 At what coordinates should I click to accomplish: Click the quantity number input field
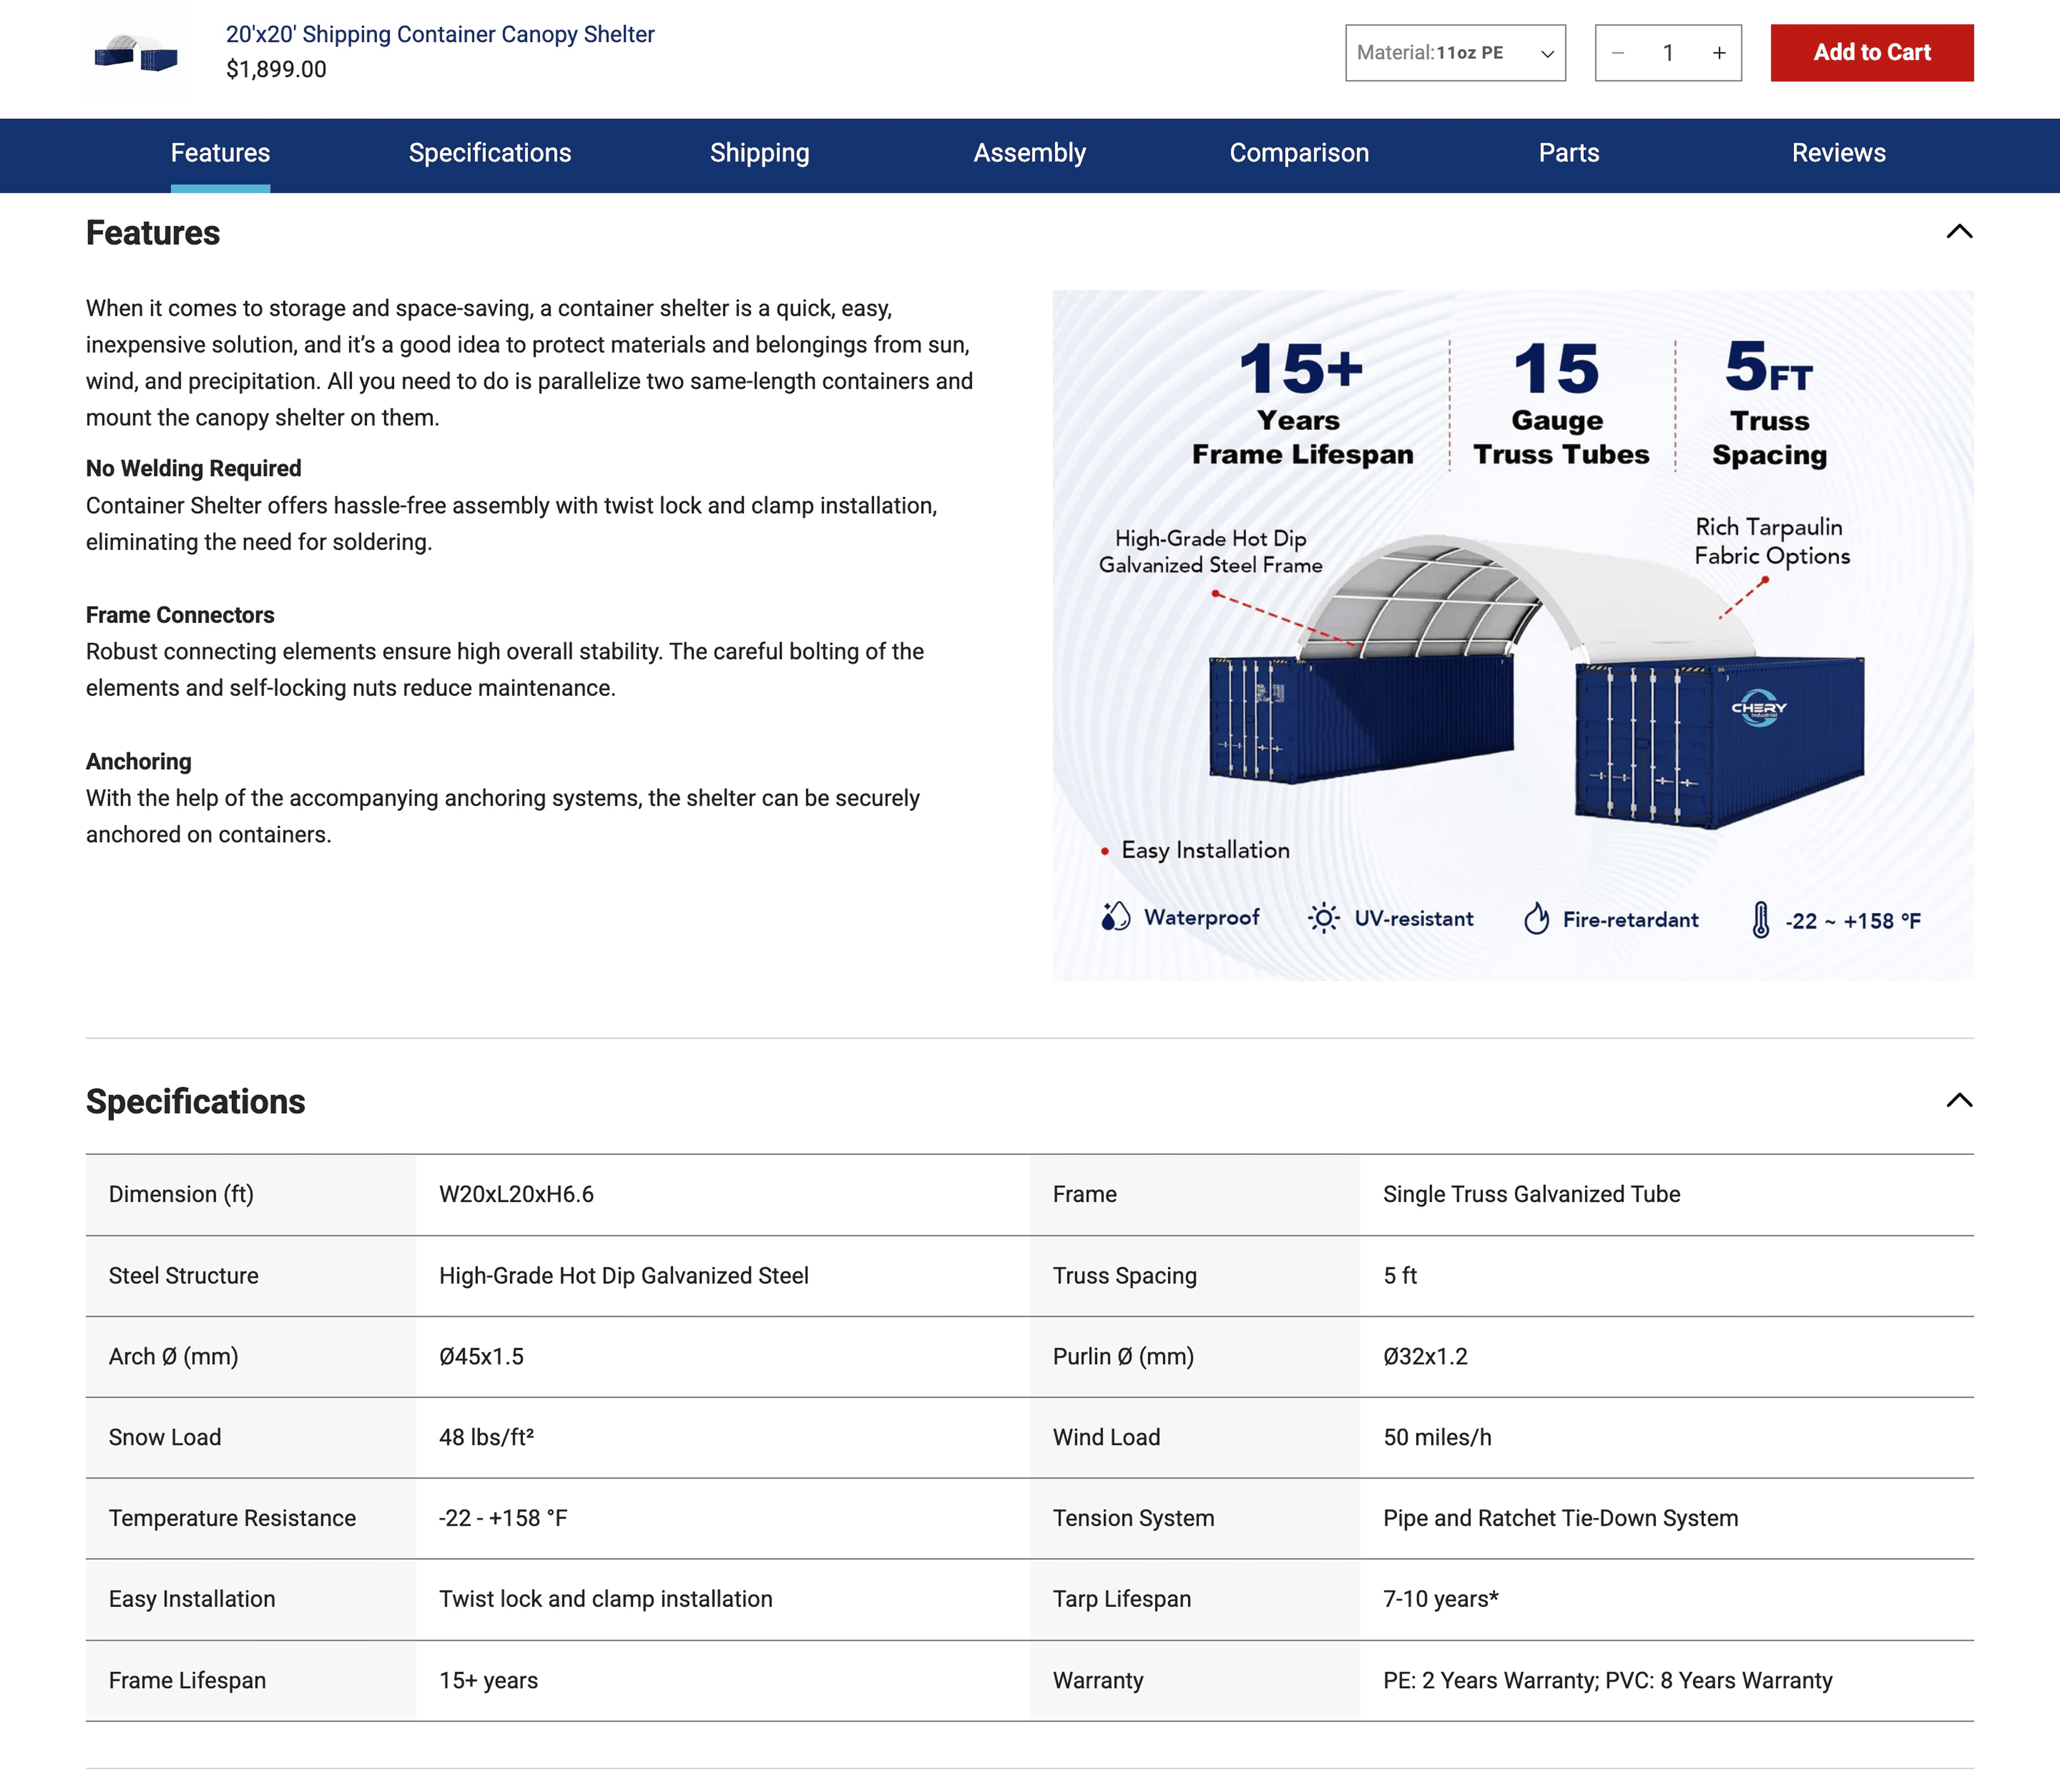[1668, 53]
